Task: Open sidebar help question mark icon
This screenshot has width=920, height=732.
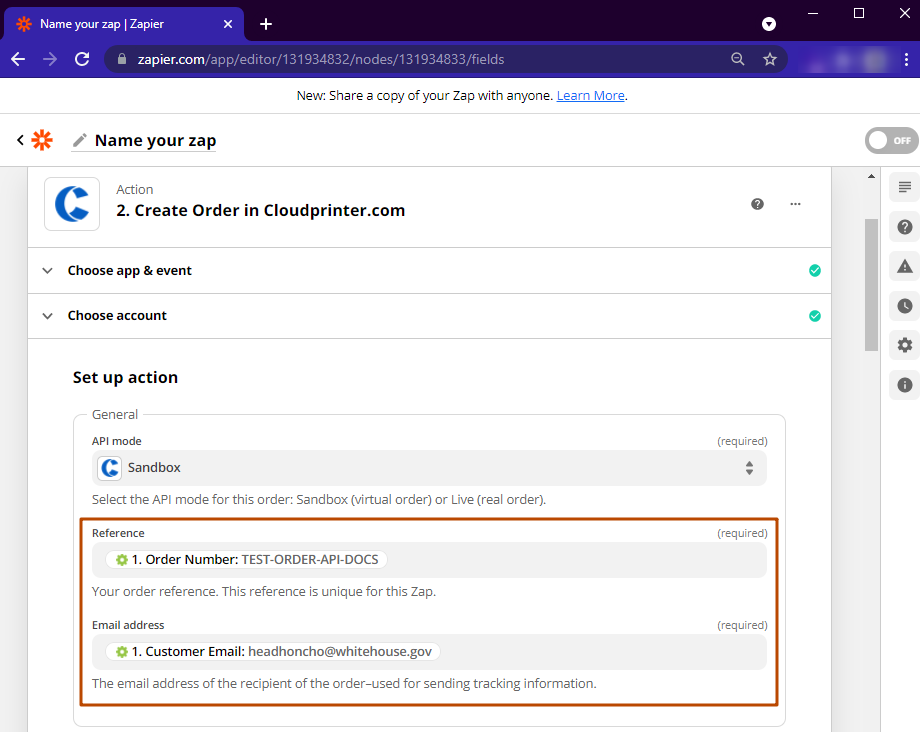Action: [x=905, y=227]
